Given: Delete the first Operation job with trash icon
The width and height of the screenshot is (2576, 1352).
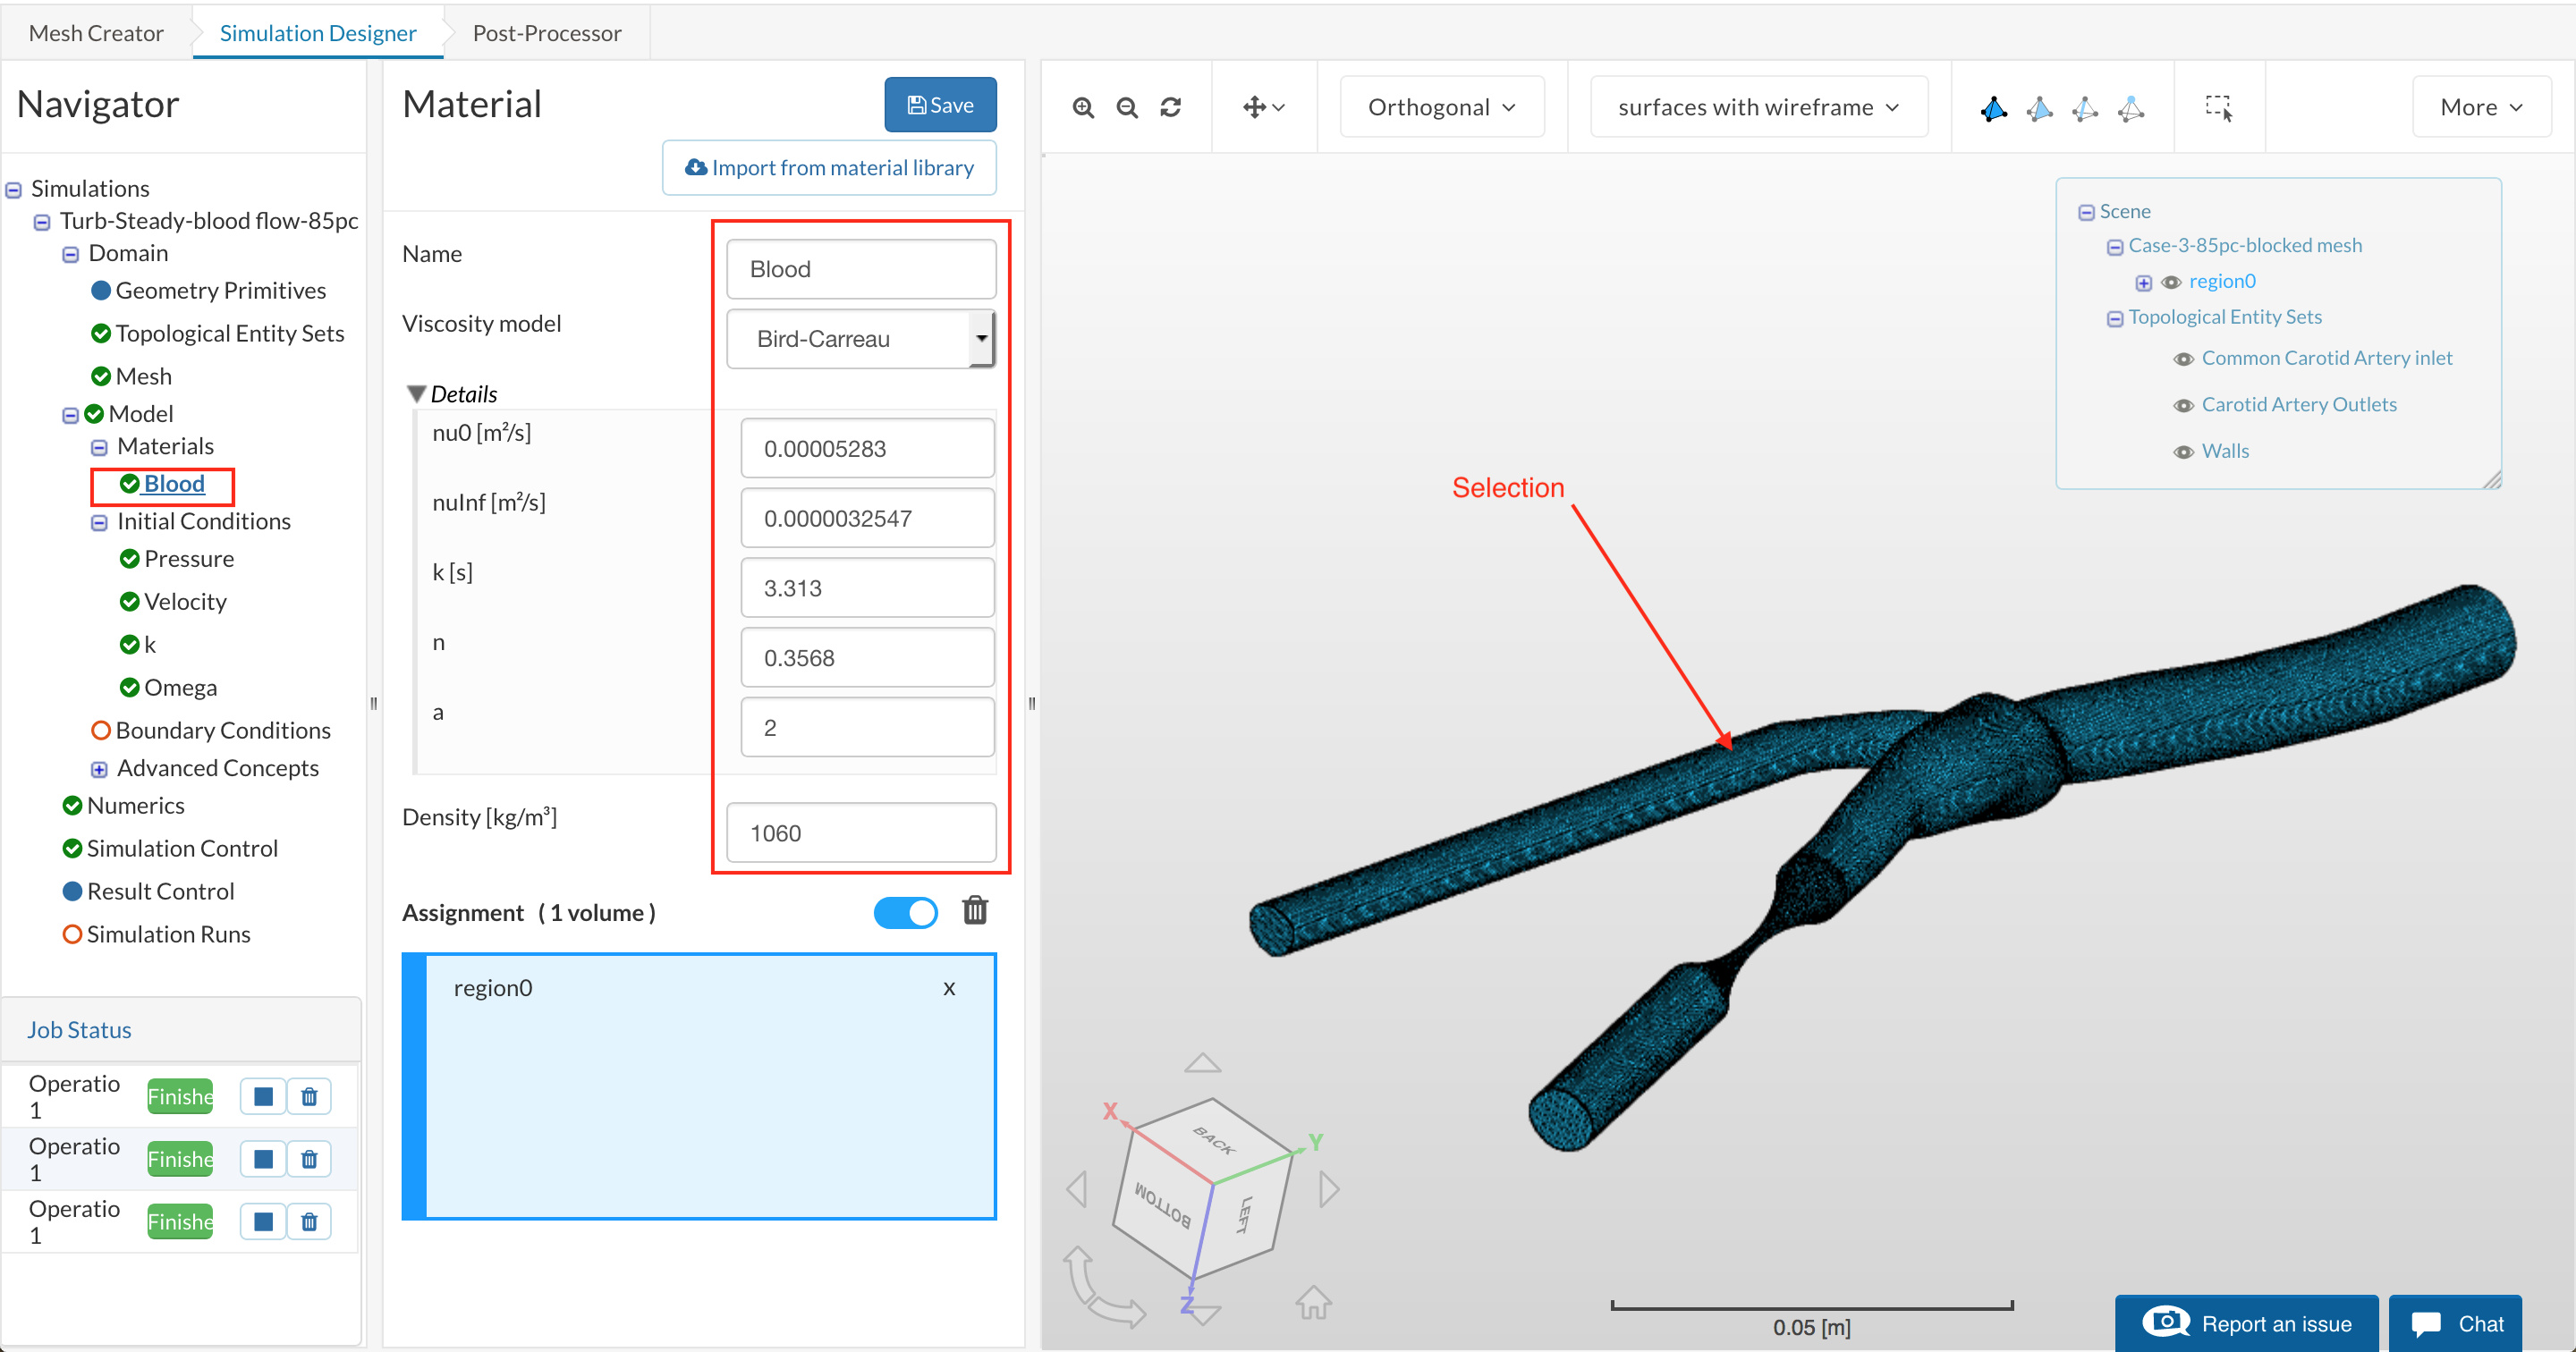Looking at the screenshot, I should (x=309, y=1097).
